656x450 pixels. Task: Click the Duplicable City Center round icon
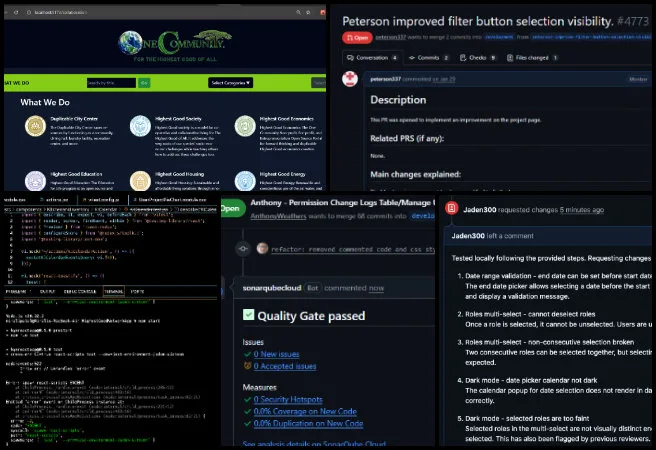click(35, 126)
